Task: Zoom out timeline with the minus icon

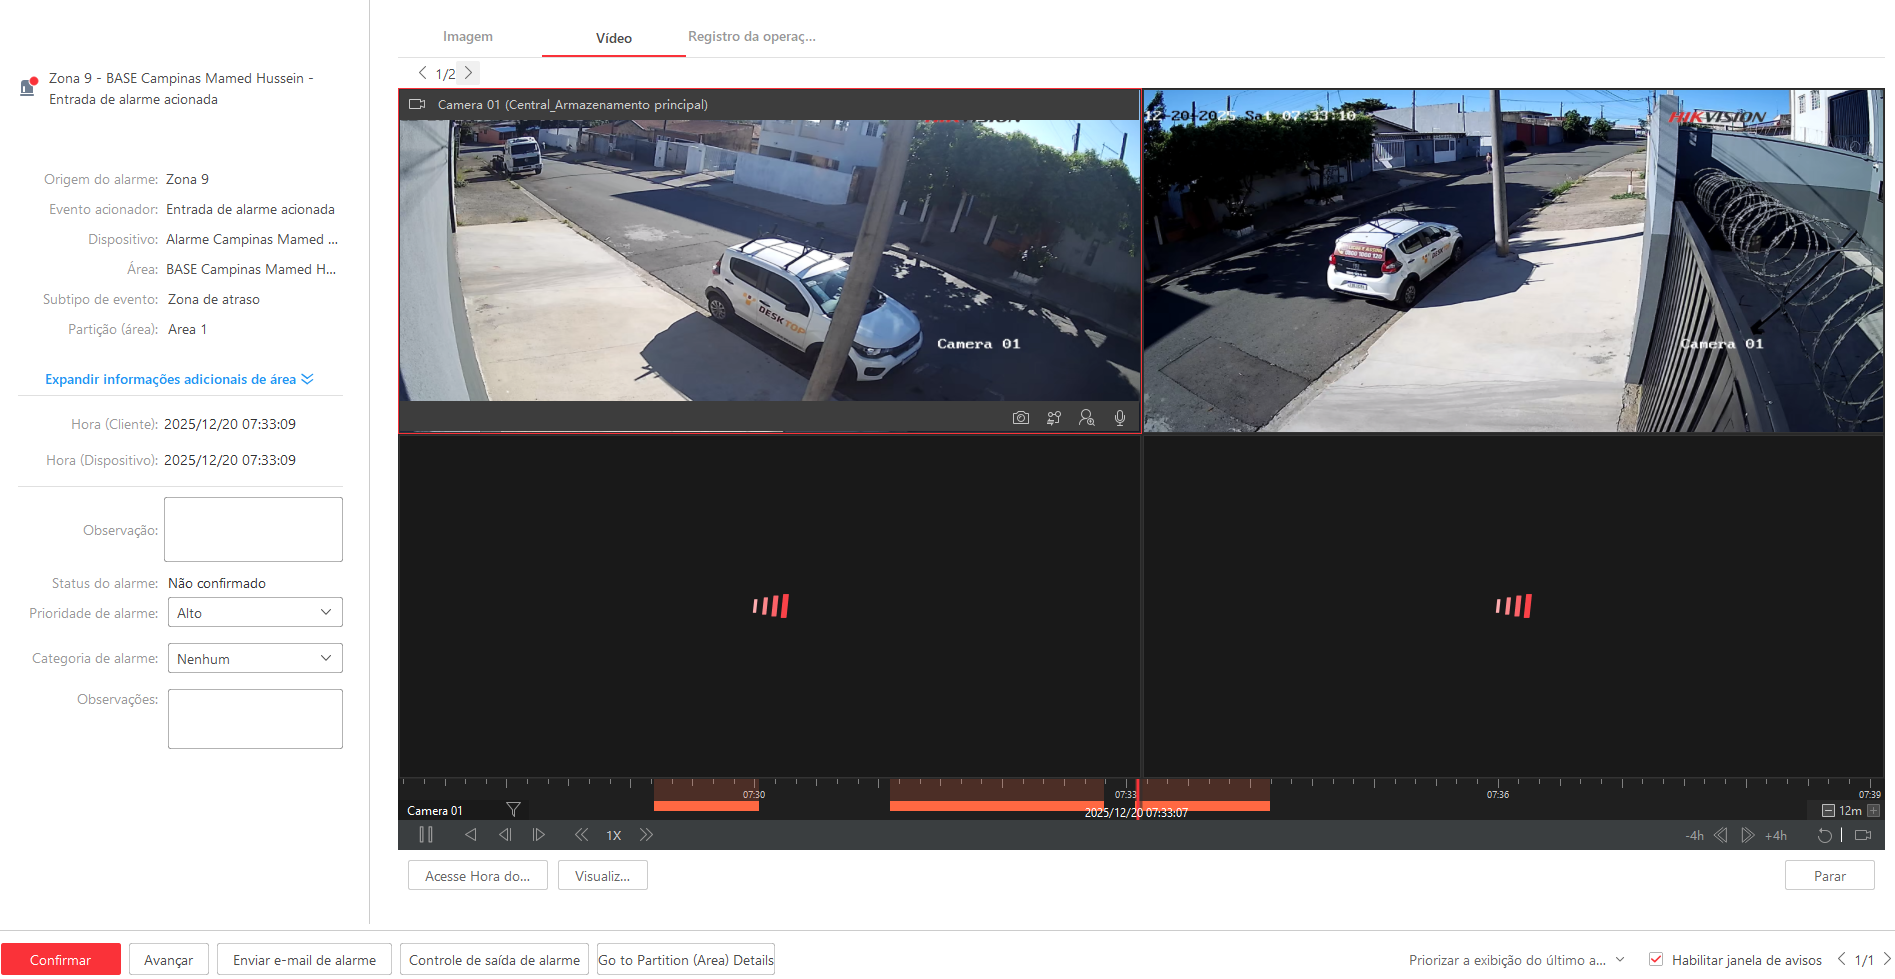Action: coord(1828,811)
